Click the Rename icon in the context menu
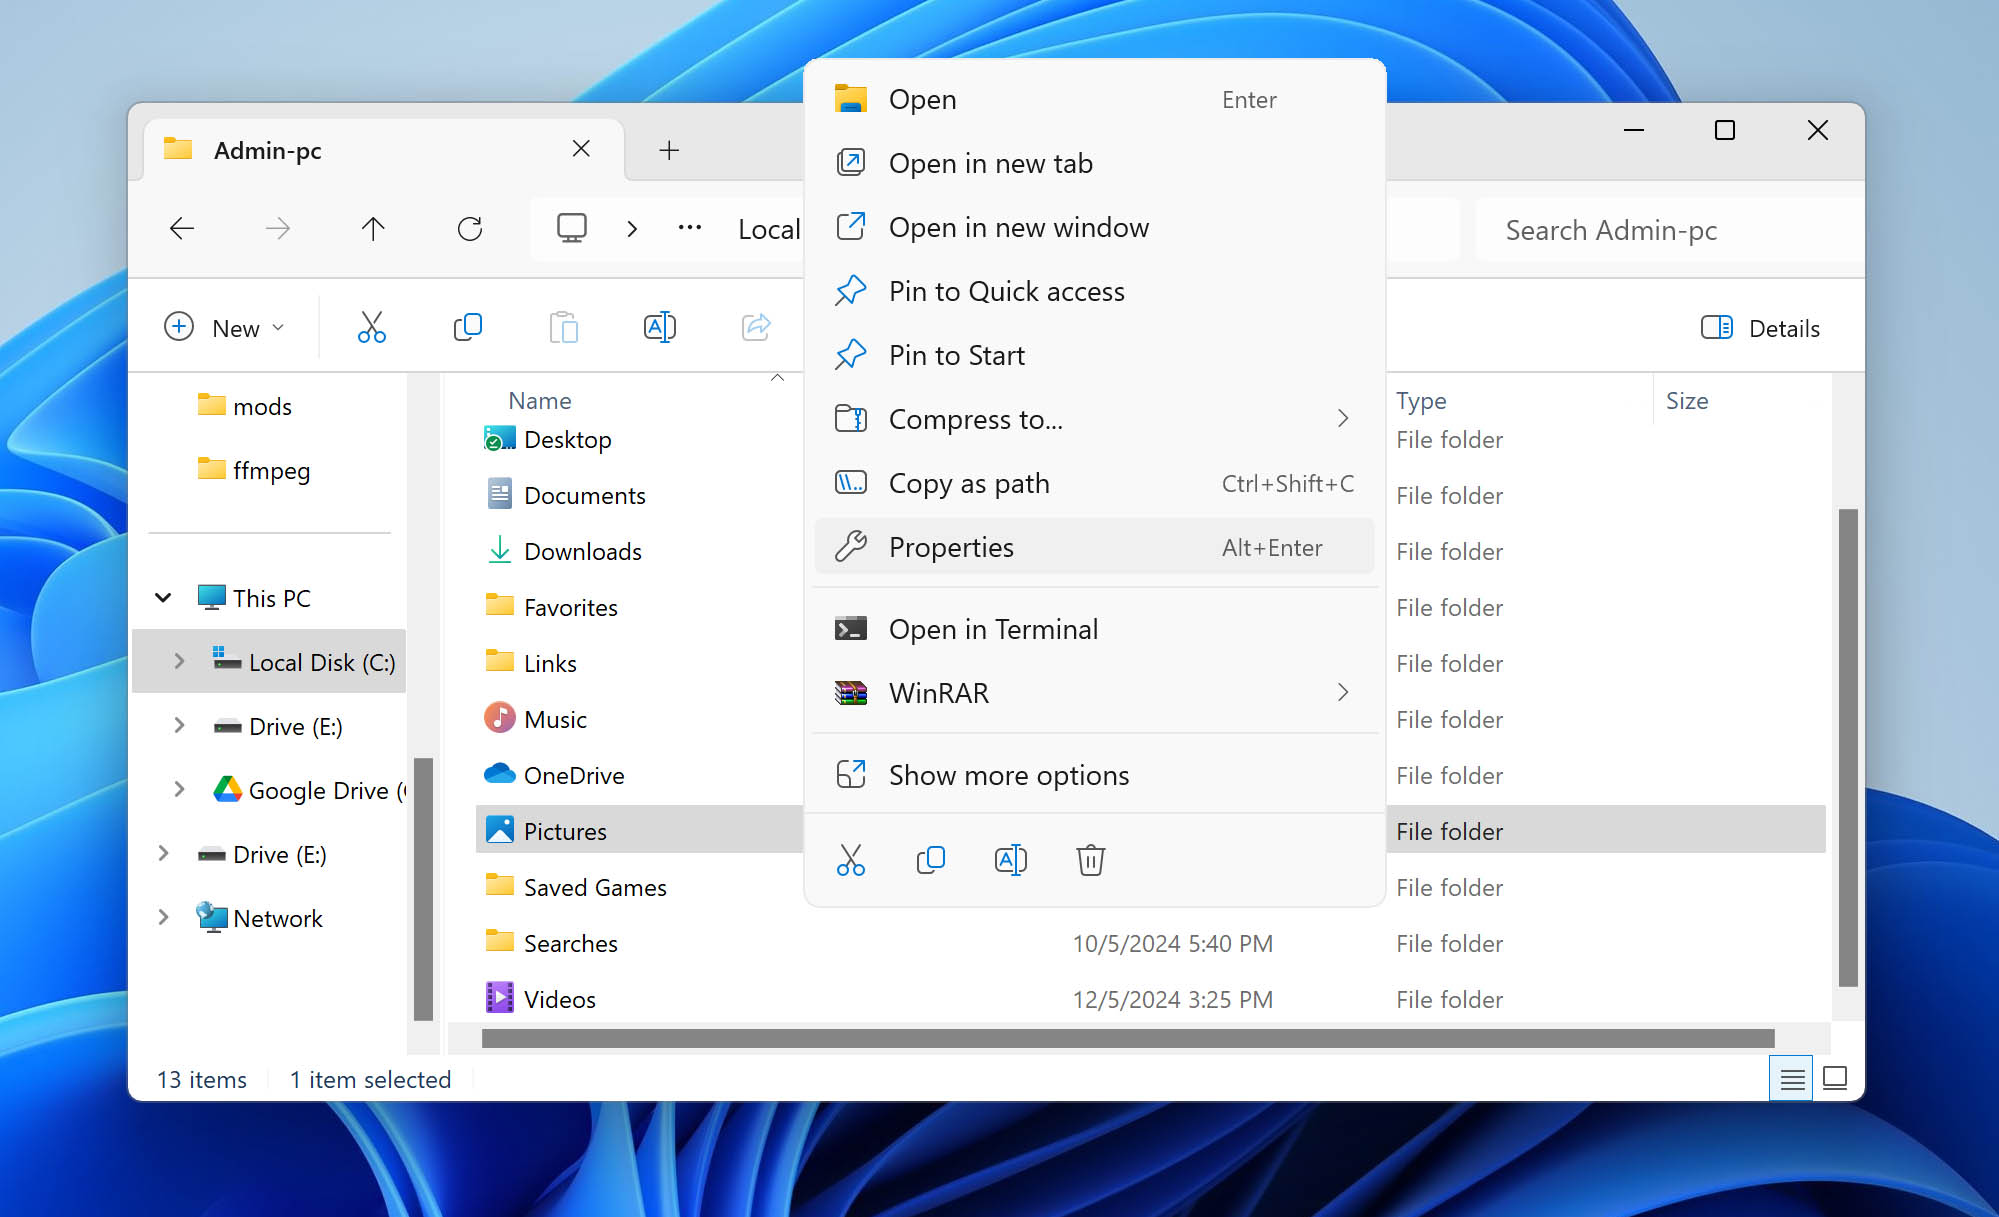1999x1217 pixels. [1011, 859]
